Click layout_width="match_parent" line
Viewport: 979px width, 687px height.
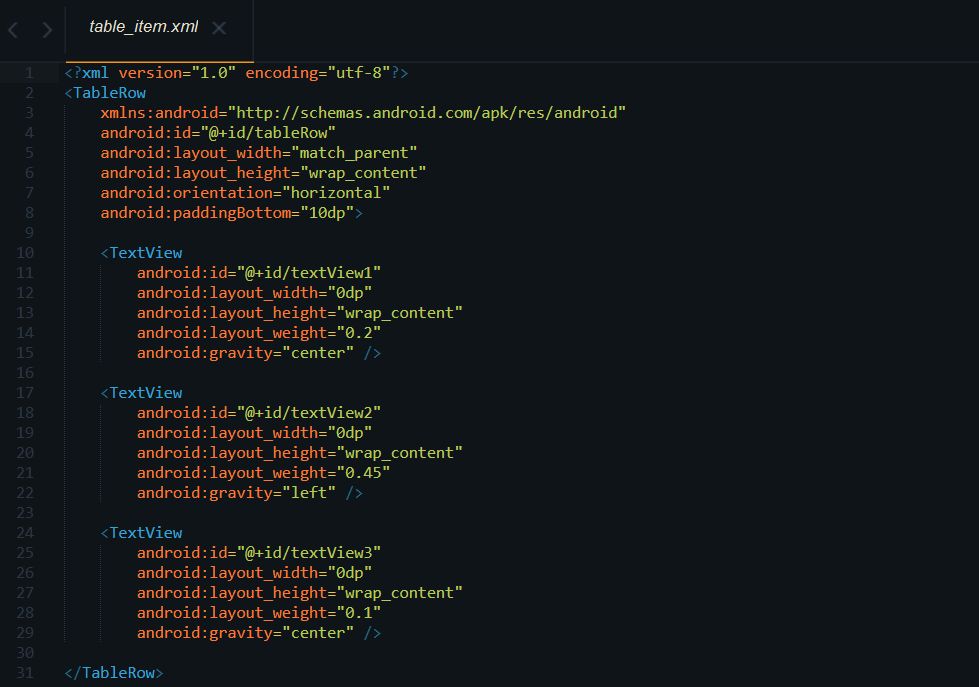point(258,153)
